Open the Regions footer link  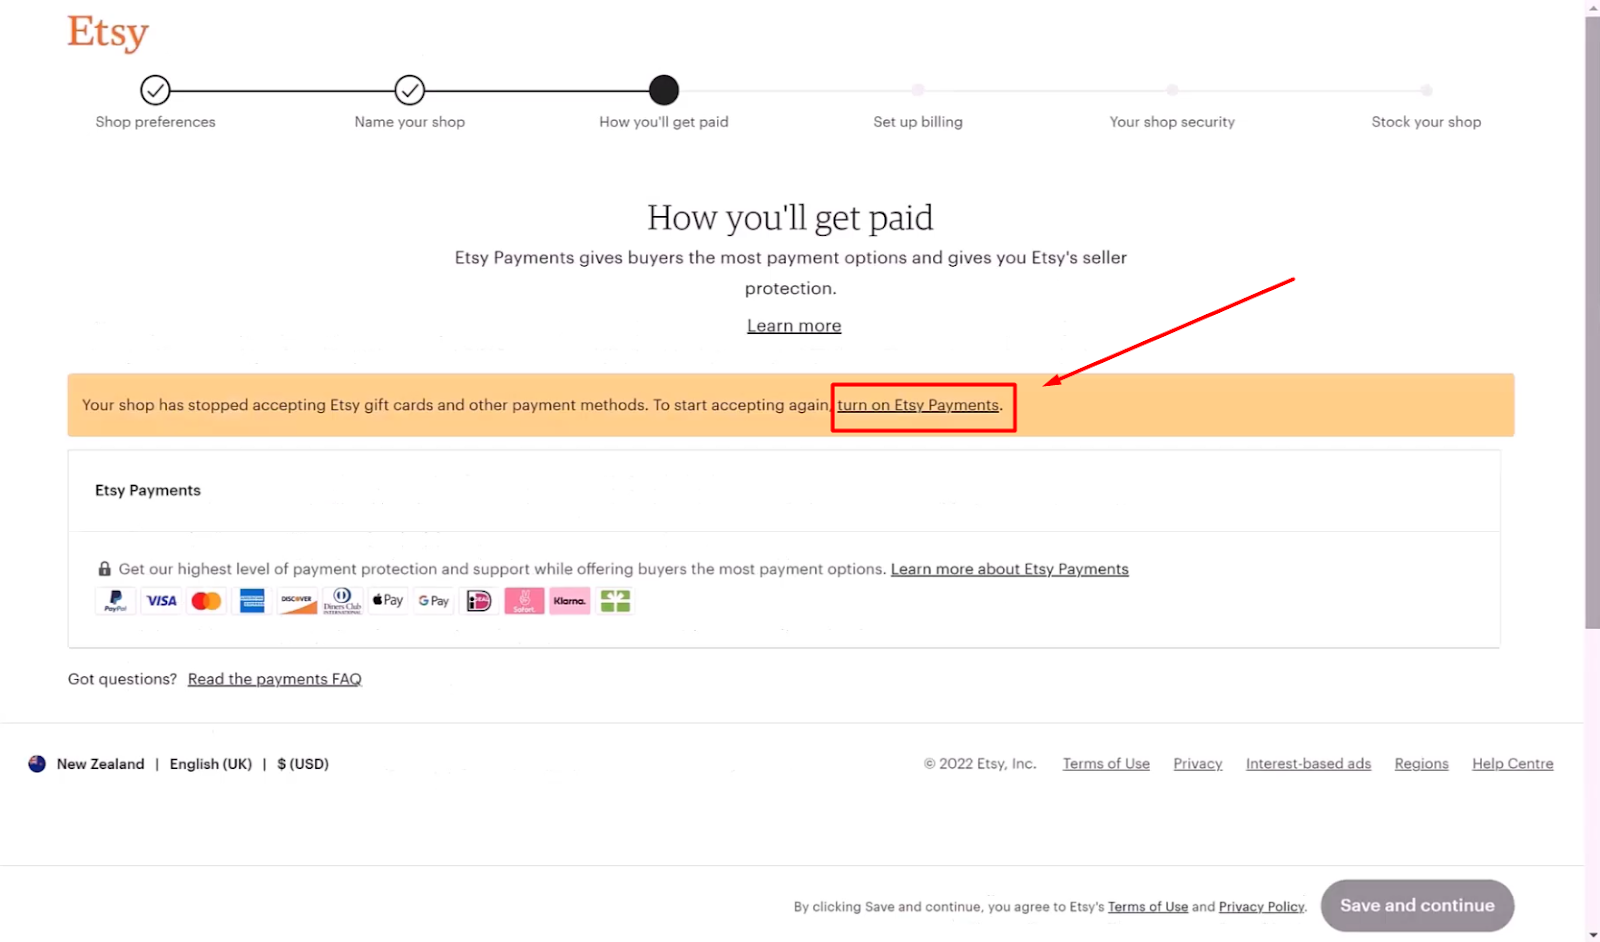click(x=1421, y=764)
